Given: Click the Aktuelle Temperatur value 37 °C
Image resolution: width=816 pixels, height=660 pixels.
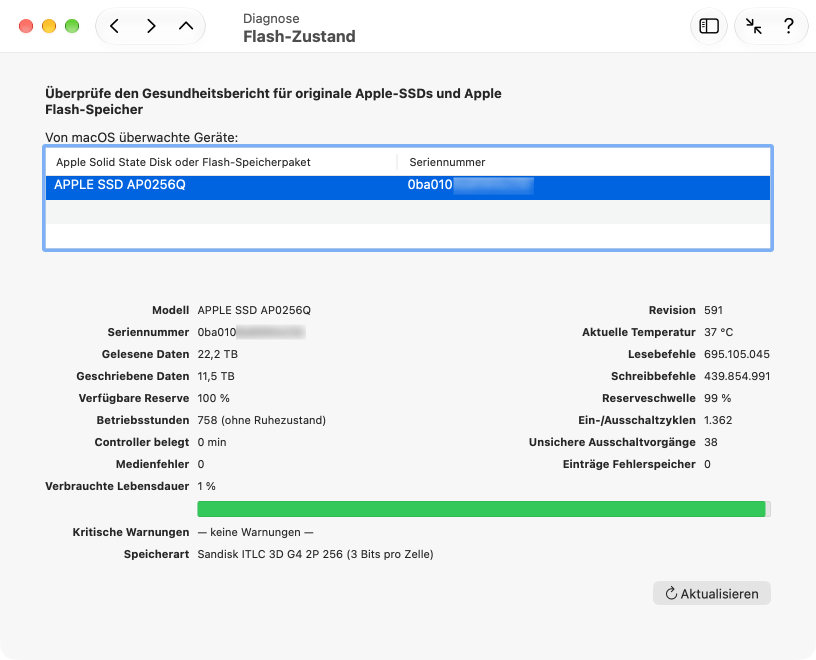Looking at the screenshot, I should pos(718,332).
